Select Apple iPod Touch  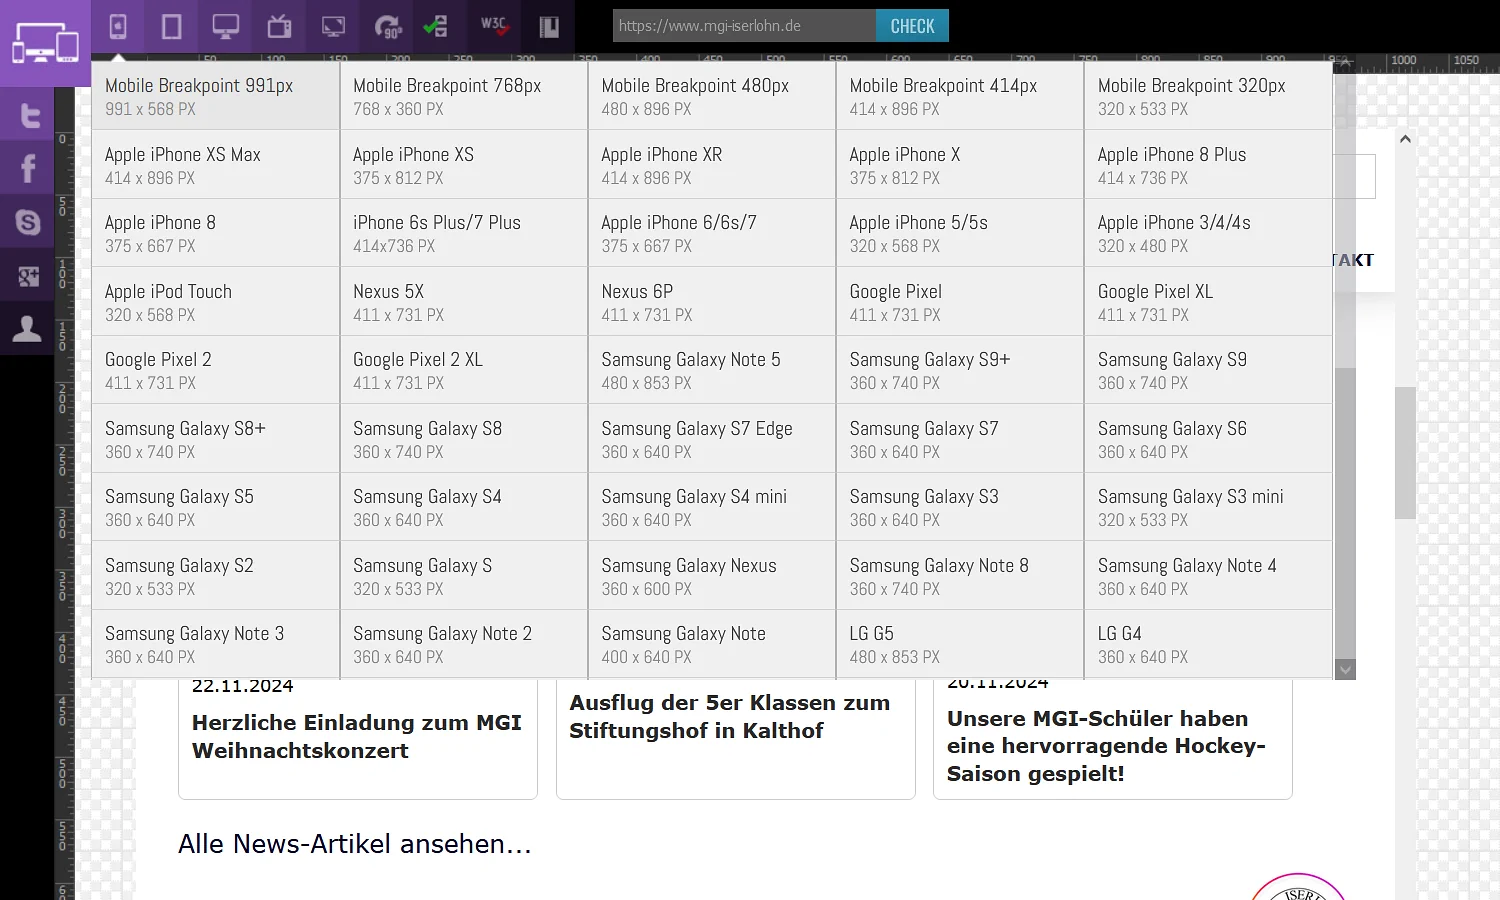[216, 302]
